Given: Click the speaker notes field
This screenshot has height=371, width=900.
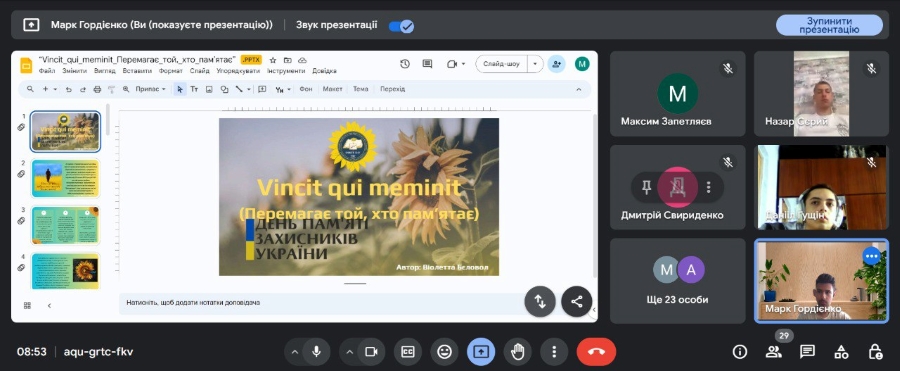Looking at the screenshot, I should point(321,302).
